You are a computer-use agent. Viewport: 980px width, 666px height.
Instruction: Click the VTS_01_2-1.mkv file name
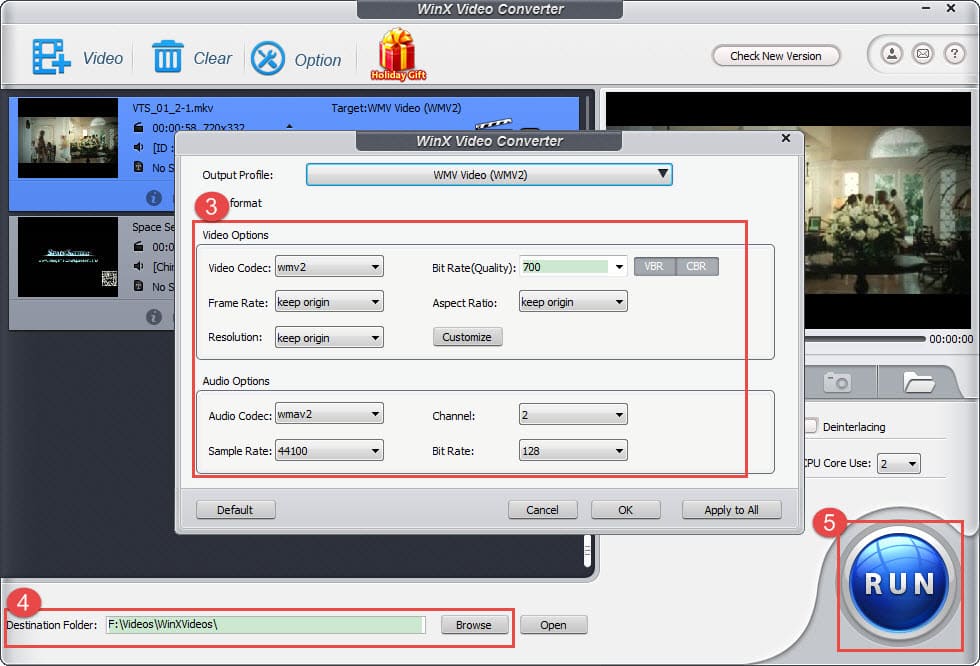(x=172, y=108)
